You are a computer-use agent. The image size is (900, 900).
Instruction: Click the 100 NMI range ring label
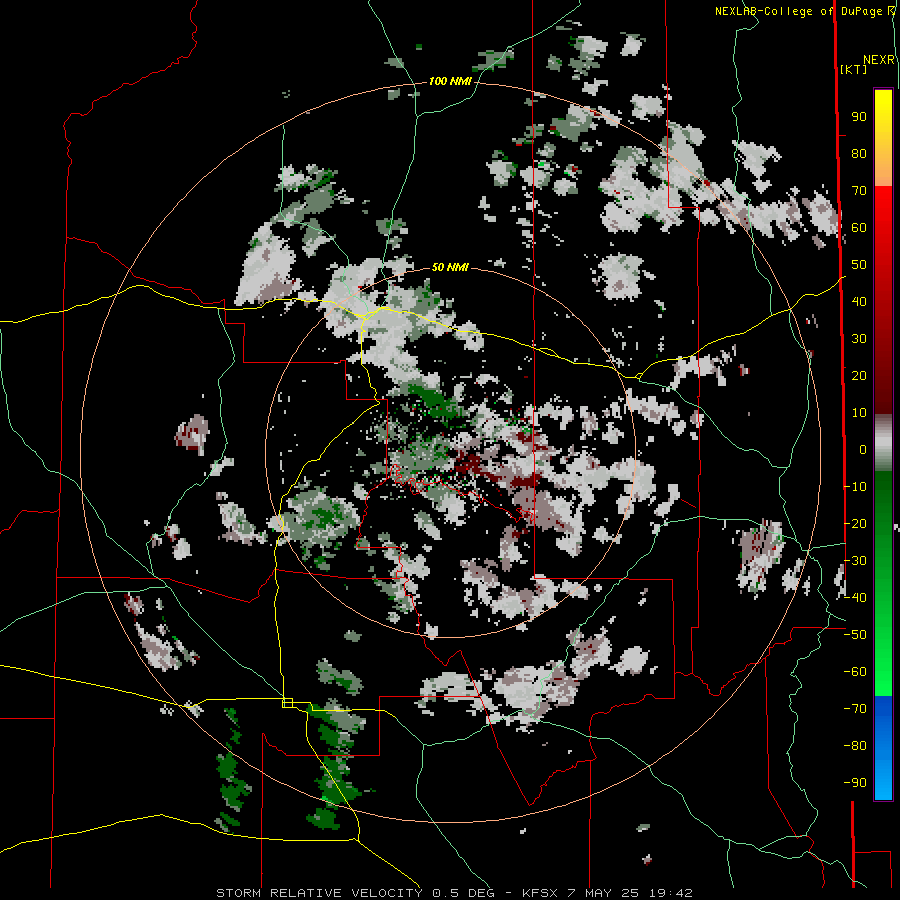click(x=450, y=82)
